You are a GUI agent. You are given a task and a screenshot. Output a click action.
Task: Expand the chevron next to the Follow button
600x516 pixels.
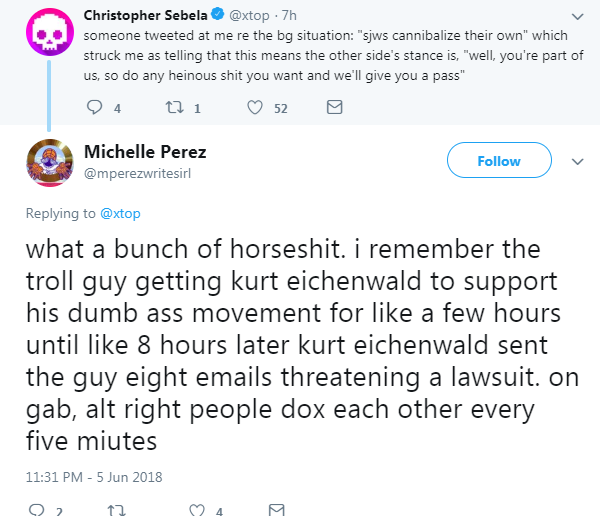577,162
